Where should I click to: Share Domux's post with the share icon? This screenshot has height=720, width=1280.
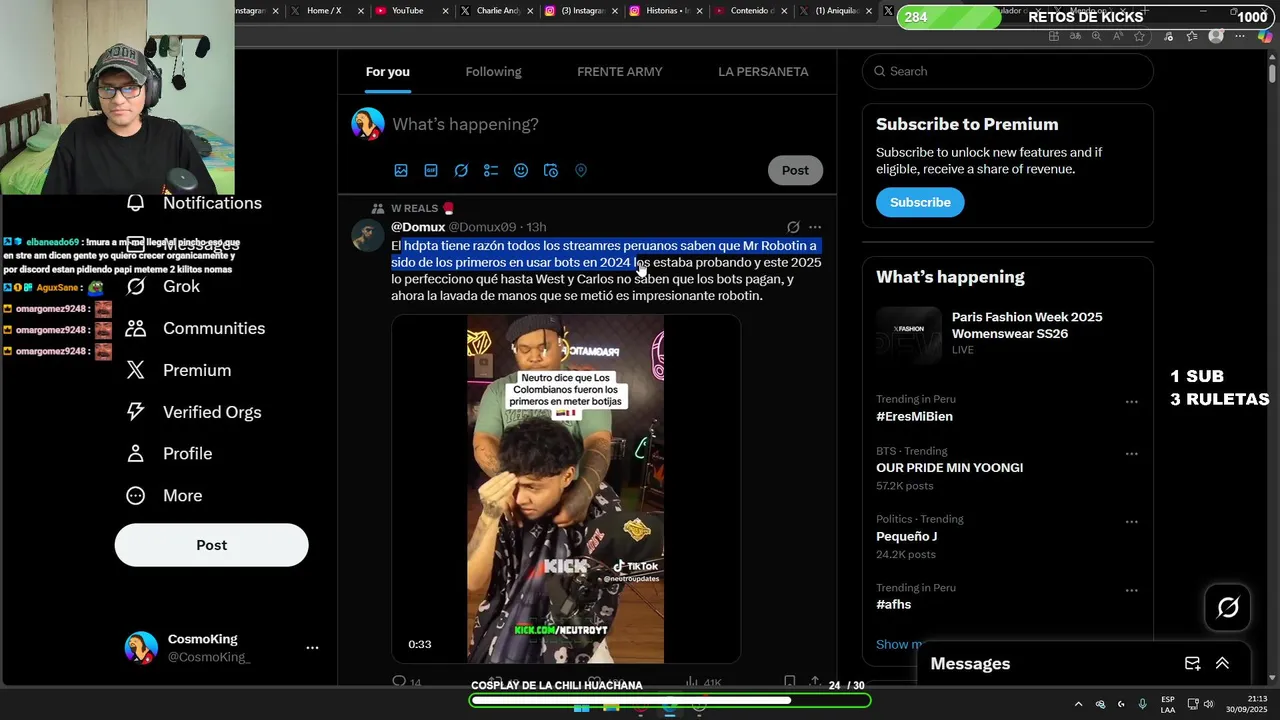[815, 682]
